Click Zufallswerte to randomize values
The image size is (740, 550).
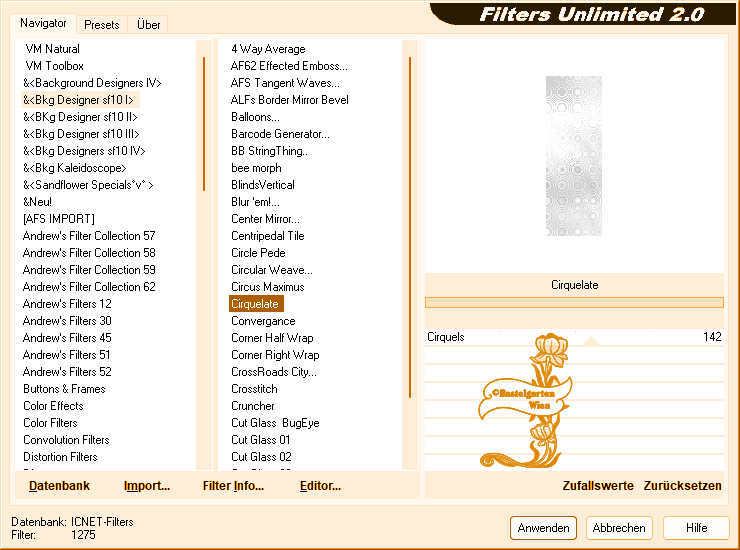[x=598, y=486]
